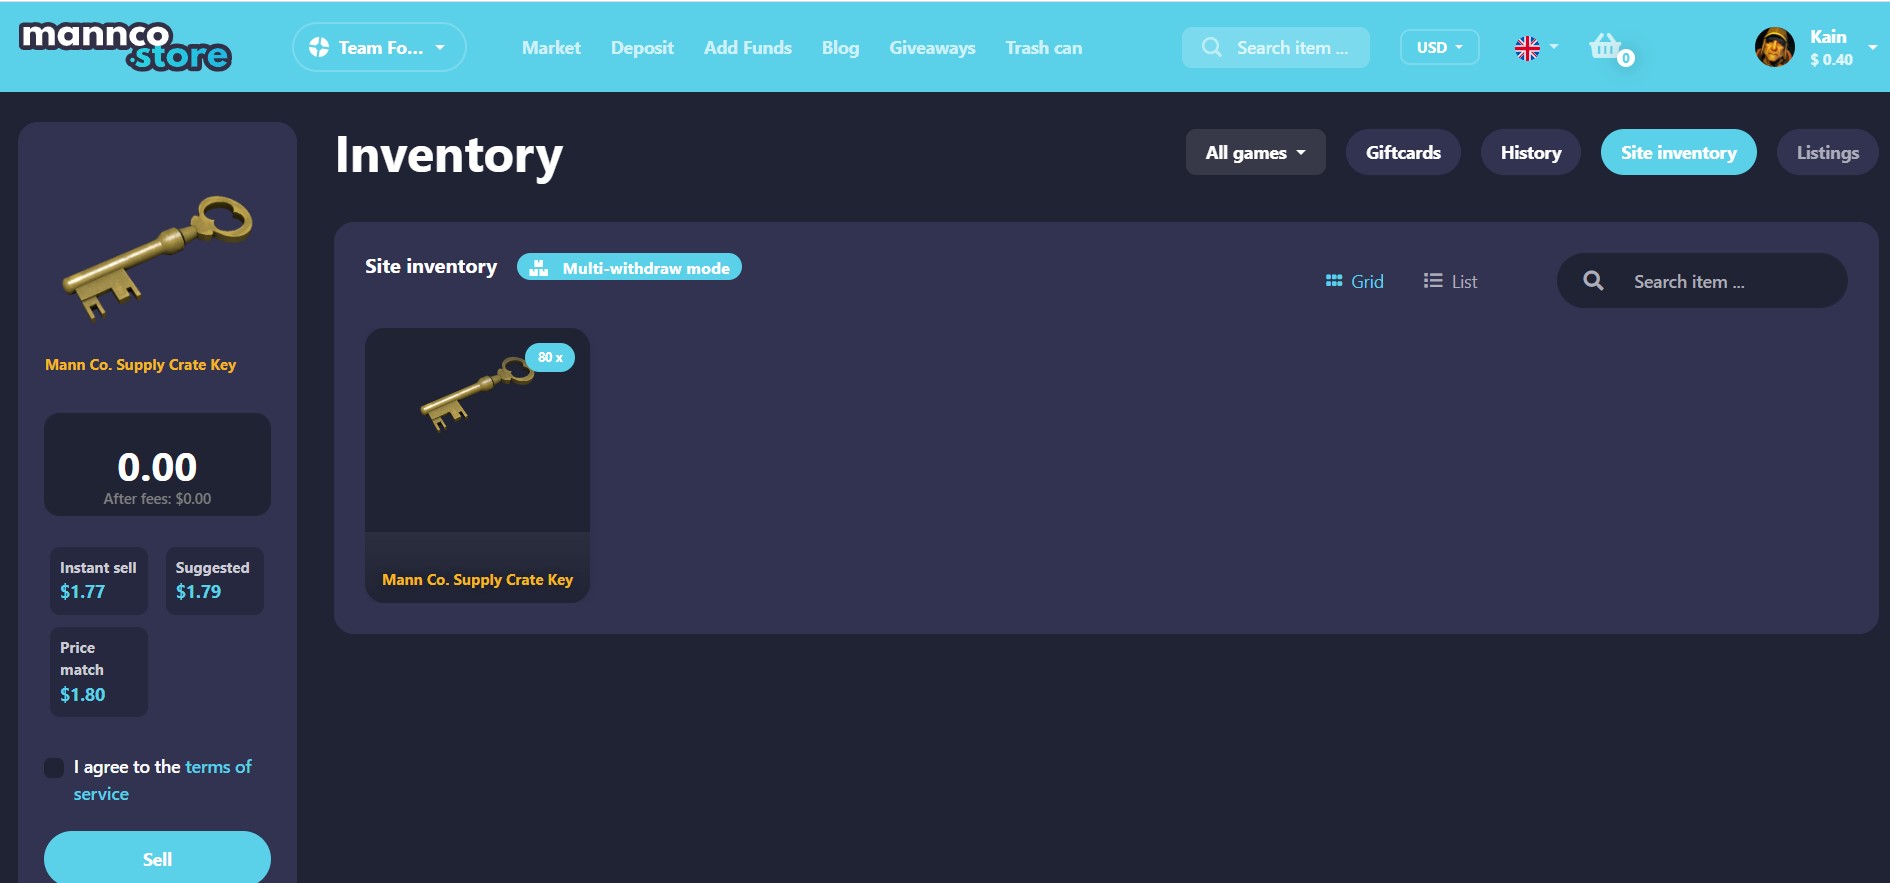
Task: Click the header Search item field
Action: pos(1276,47)
